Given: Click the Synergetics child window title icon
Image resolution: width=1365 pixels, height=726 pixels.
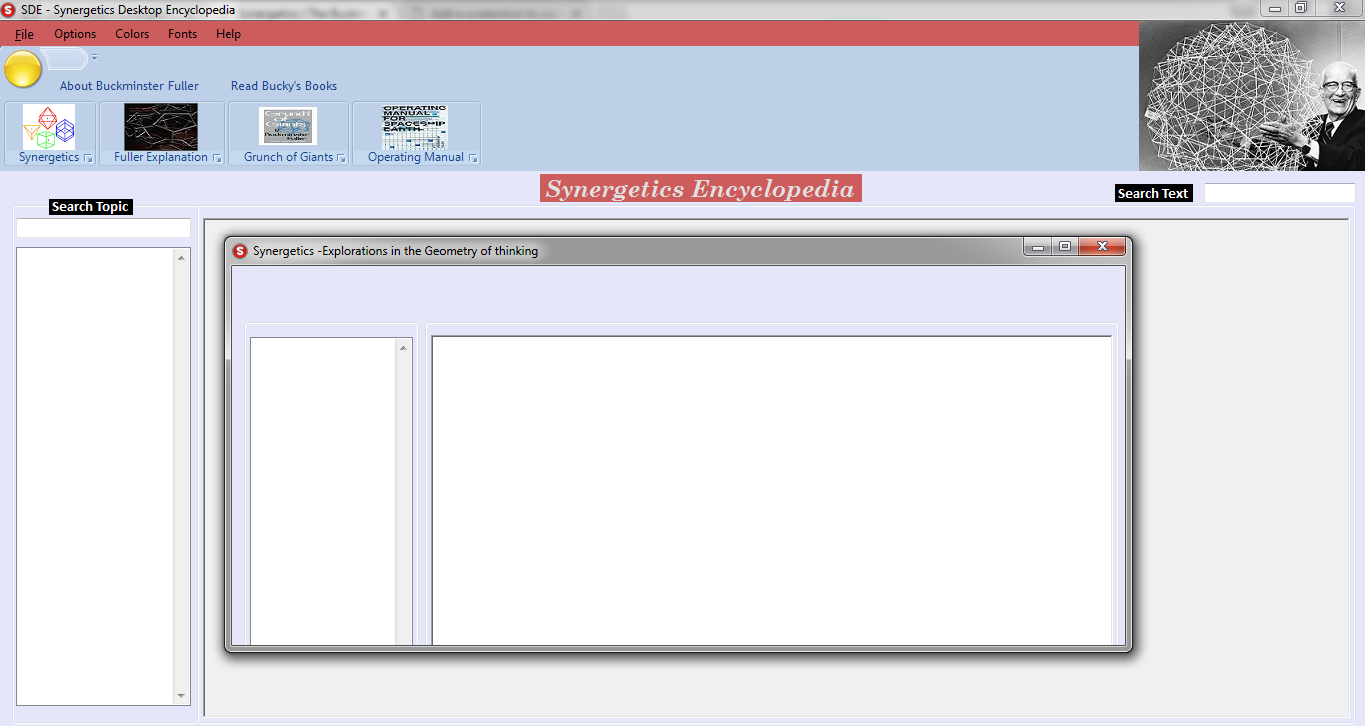Looking at the screenshot, I should pyautogui.click(x=240, y=251).
